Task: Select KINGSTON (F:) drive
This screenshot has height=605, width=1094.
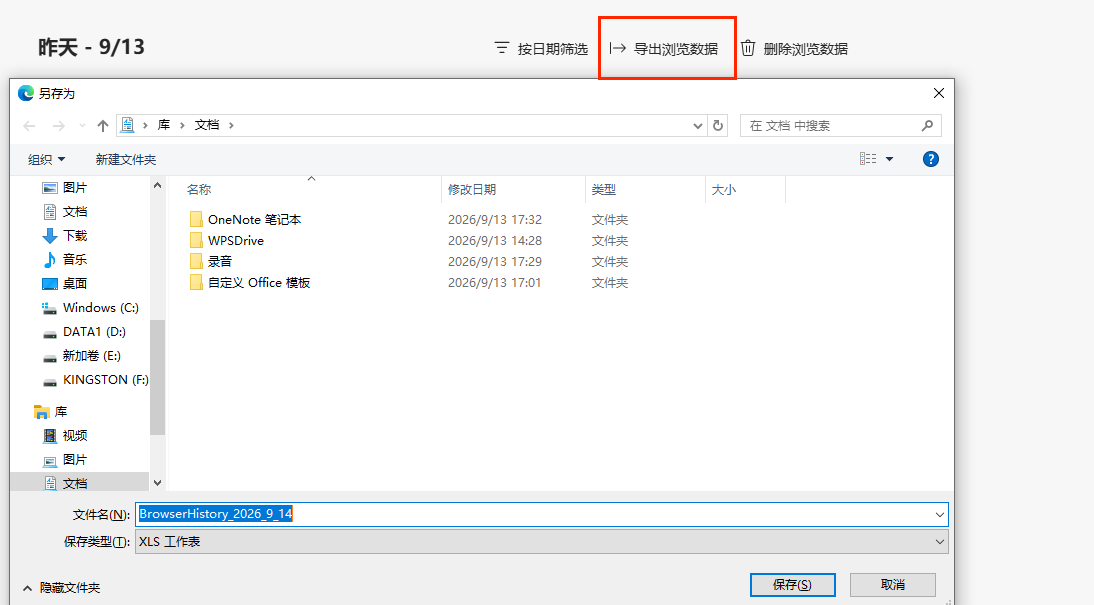Action: point(96,380)
